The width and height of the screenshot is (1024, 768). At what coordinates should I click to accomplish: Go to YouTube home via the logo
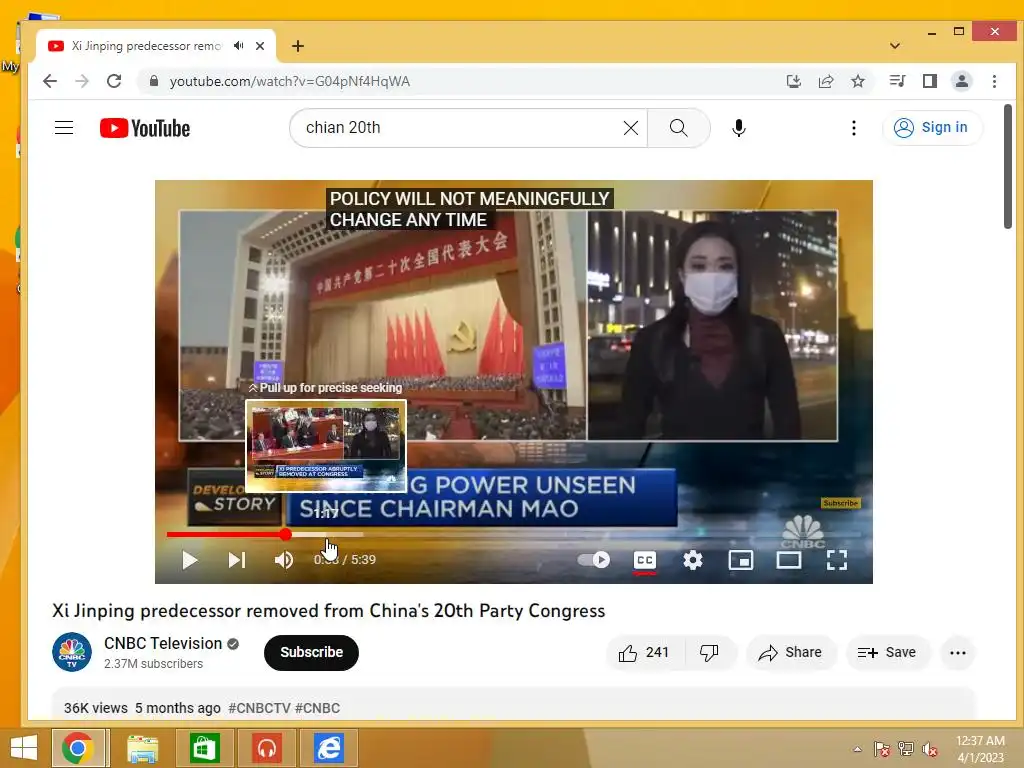[x=145, y=128]
